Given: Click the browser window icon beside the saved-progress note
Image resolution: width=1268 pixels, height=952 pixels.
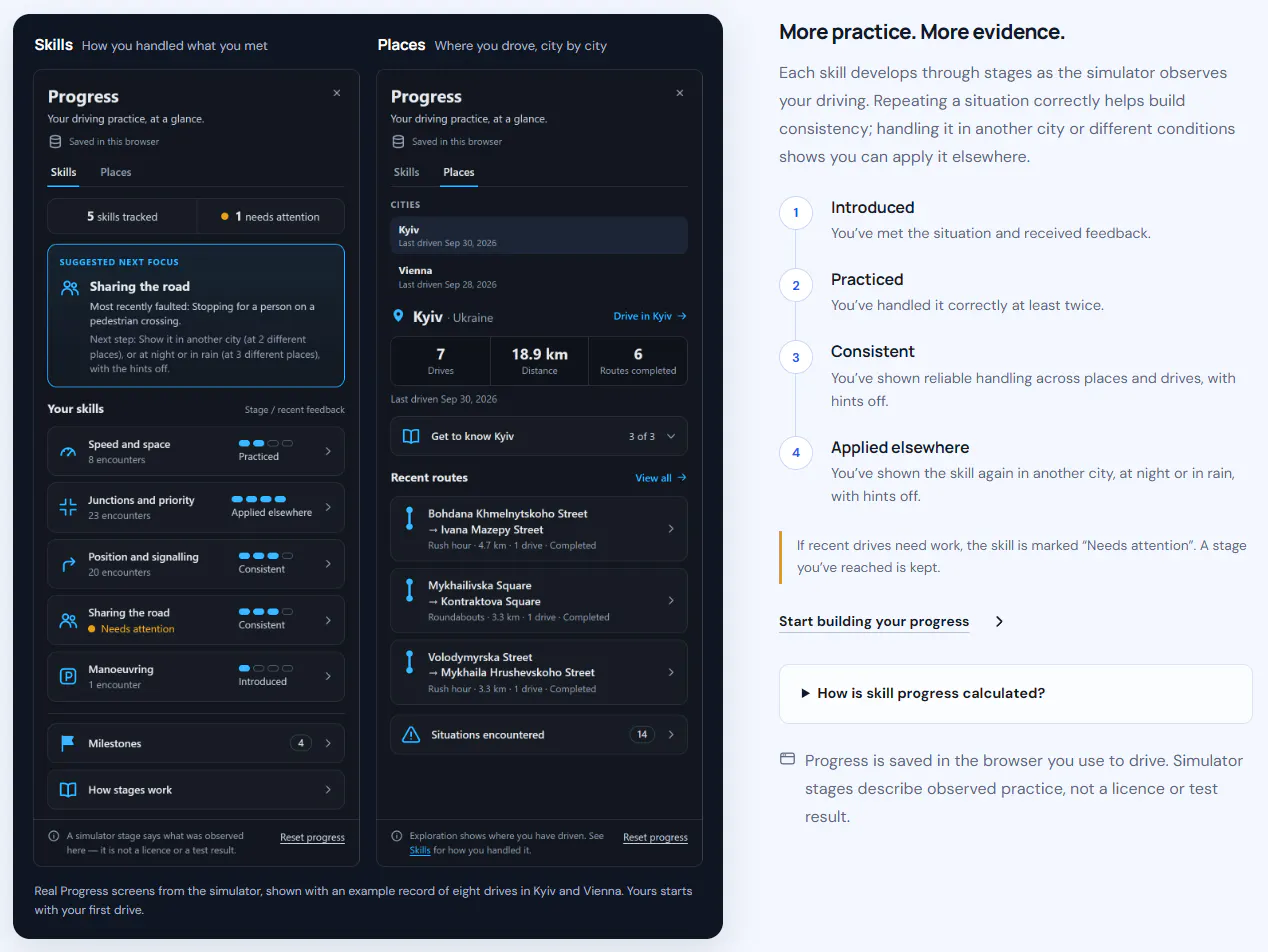Looking at the screenshot, I should pos(787,759).
